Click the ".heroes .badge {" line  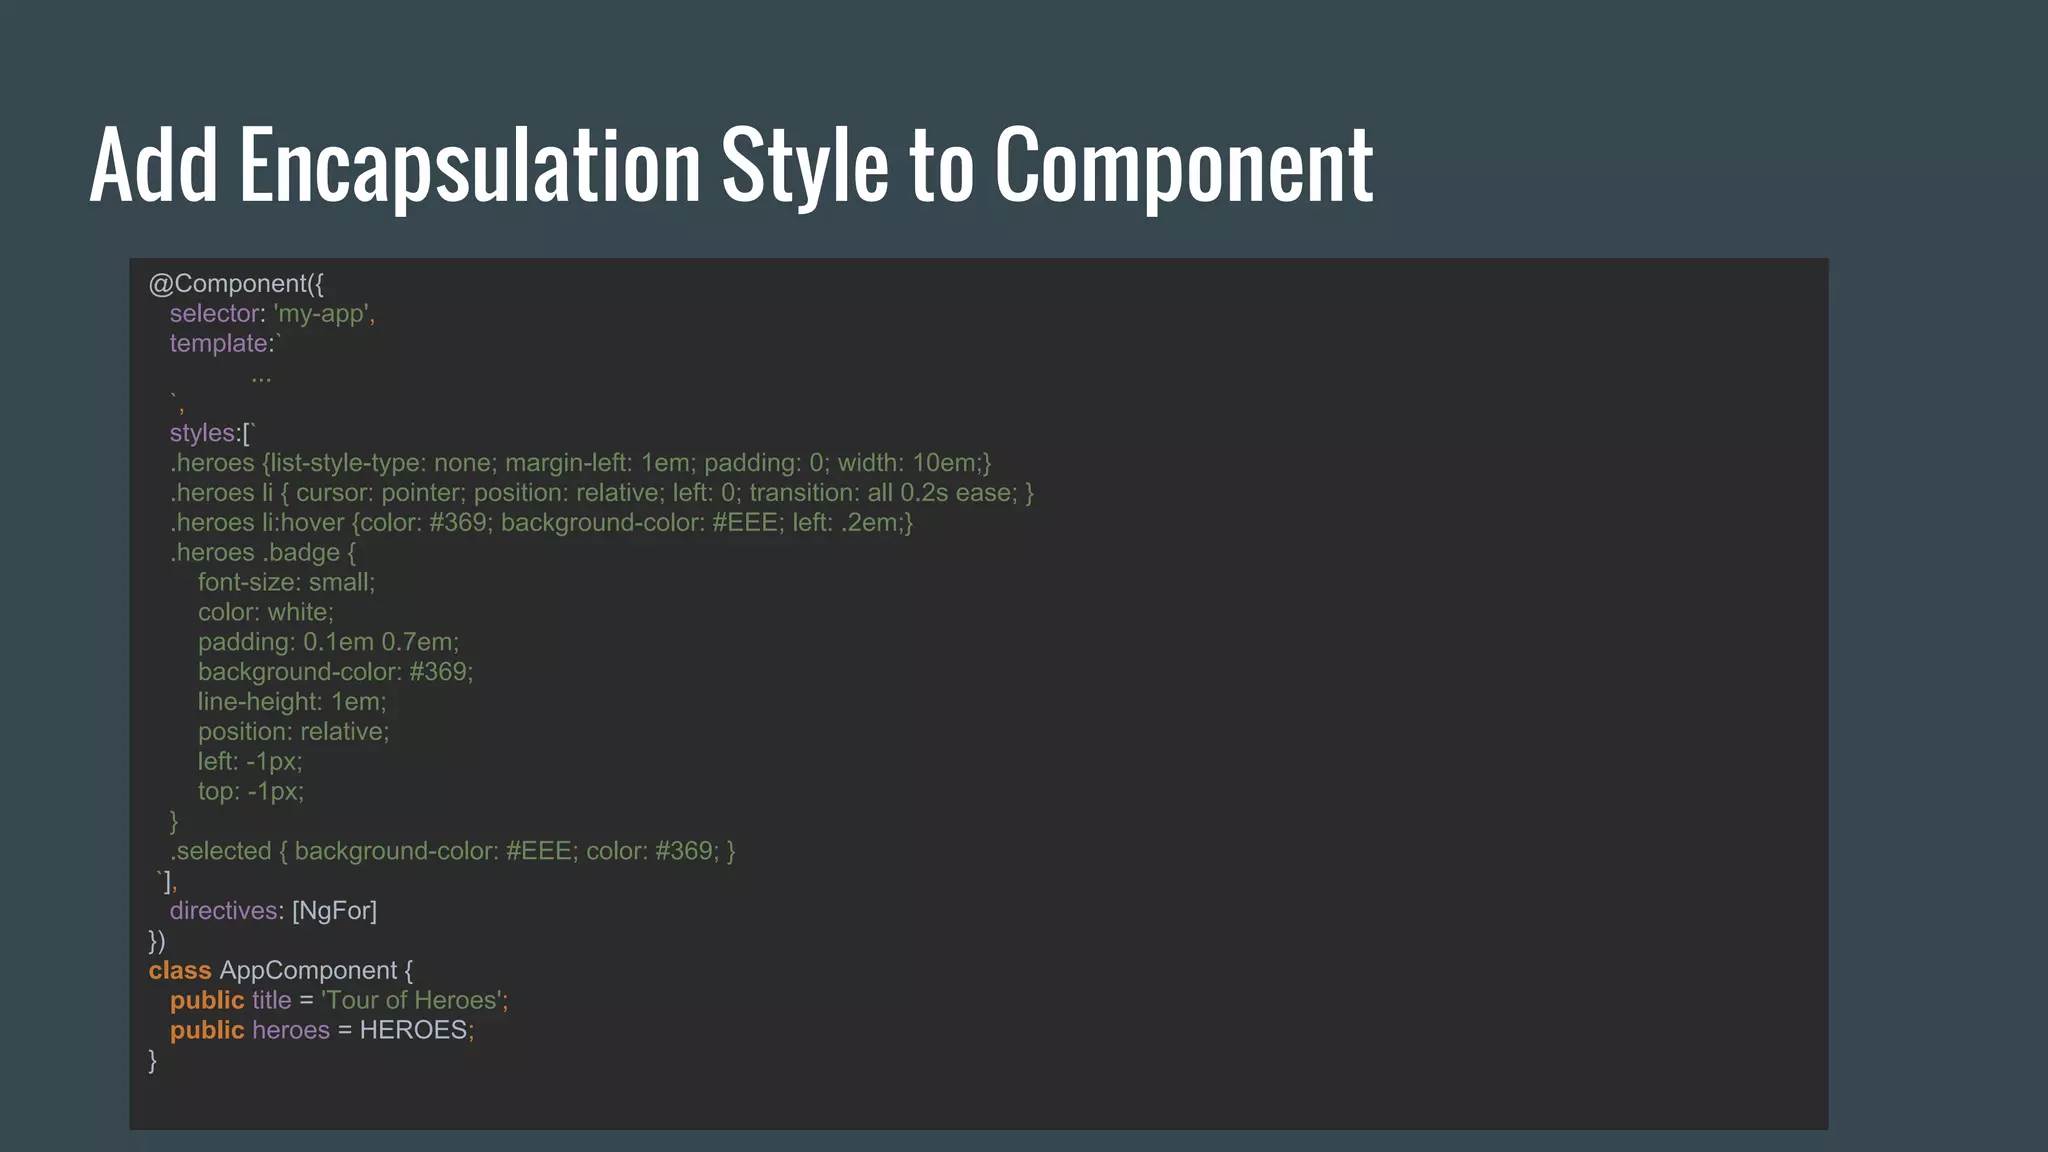263,553
